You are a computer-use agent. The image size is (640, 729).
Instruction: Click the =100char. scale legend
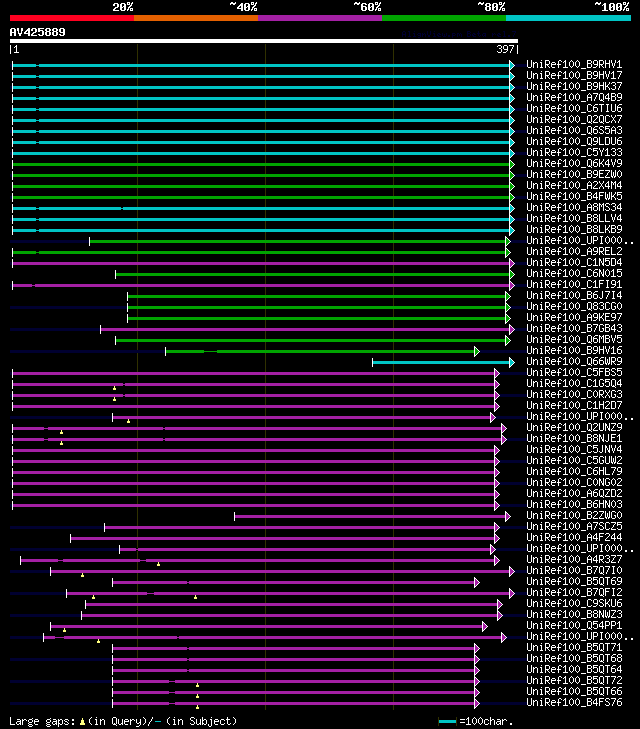pyautogui.click(x=476, y=722)
